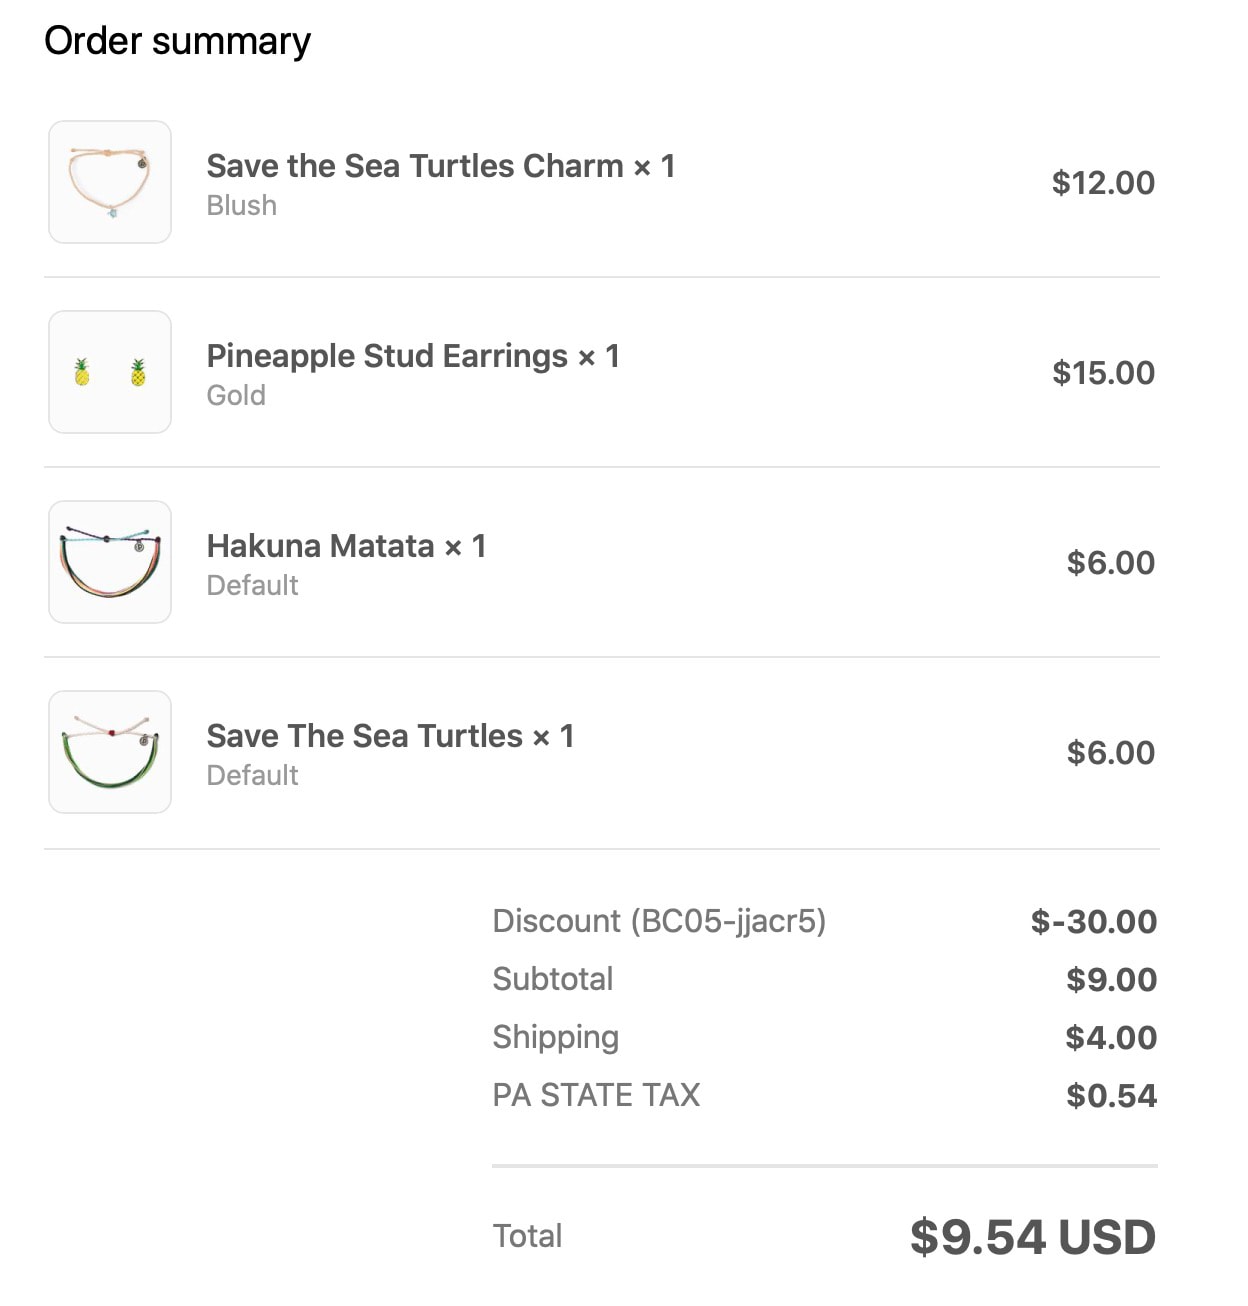This screenshot has width=1248, height=1306.
Task: Click the $15.00 price
Action: pyautogui.click(x=1103, y=373)
